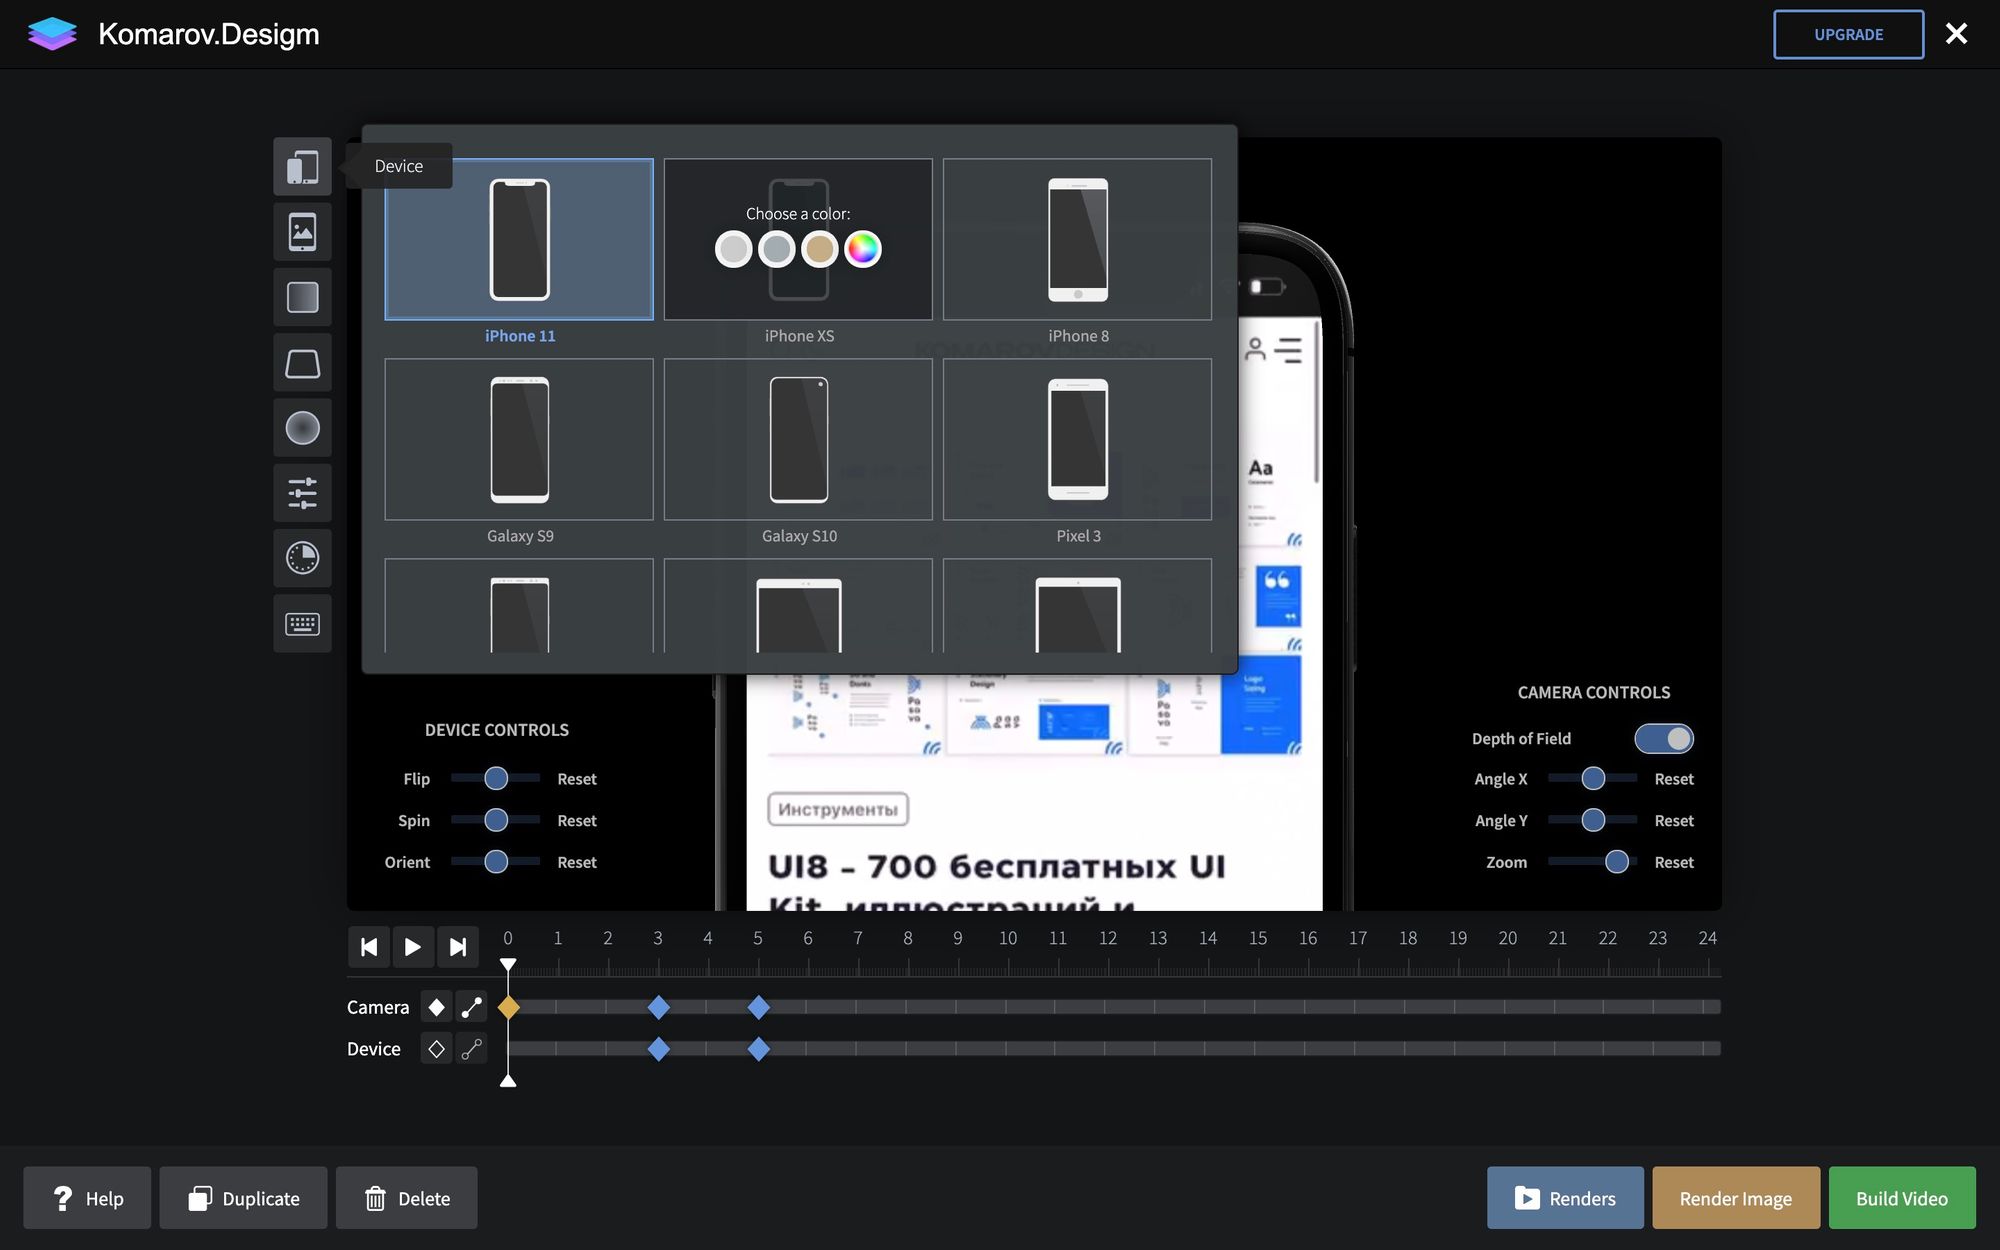Select the iPhone 8 device thumbnail
This screenshot has height=1250, width=2000.
click(1077, 239)
